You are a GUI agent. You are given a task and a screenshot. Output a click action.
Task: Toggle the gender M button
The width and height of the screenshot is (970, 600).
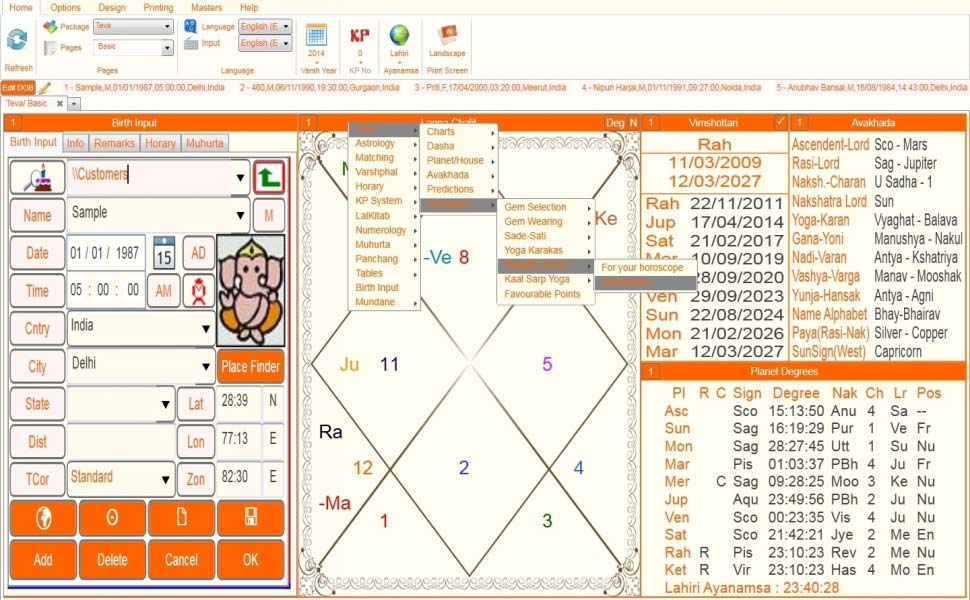(x=269, y=215)
